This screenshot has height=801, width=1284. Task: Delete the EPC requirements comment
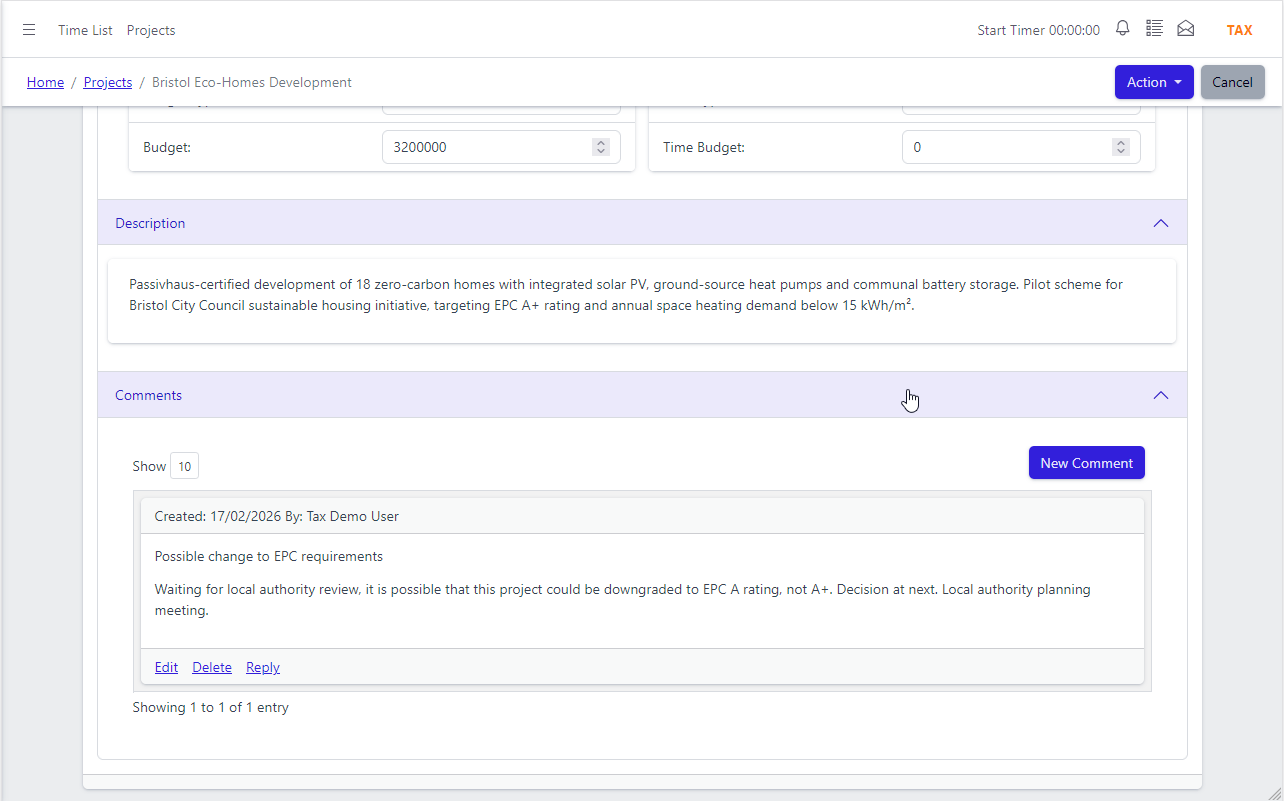pyautogui.click(x=212, y=667)
